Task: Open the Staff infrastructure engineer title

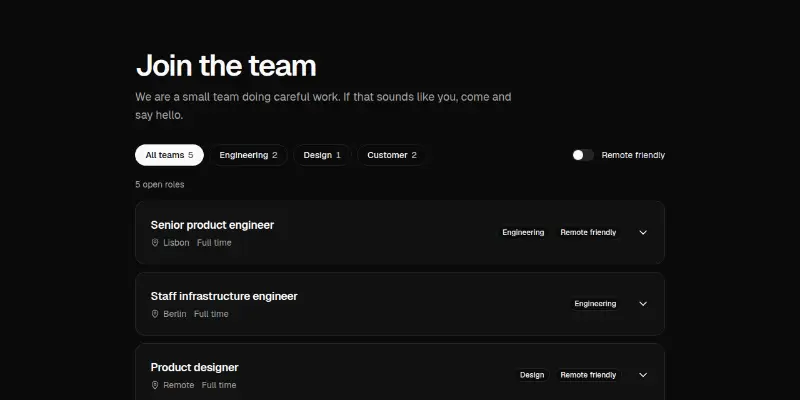Action: [224, 296]
